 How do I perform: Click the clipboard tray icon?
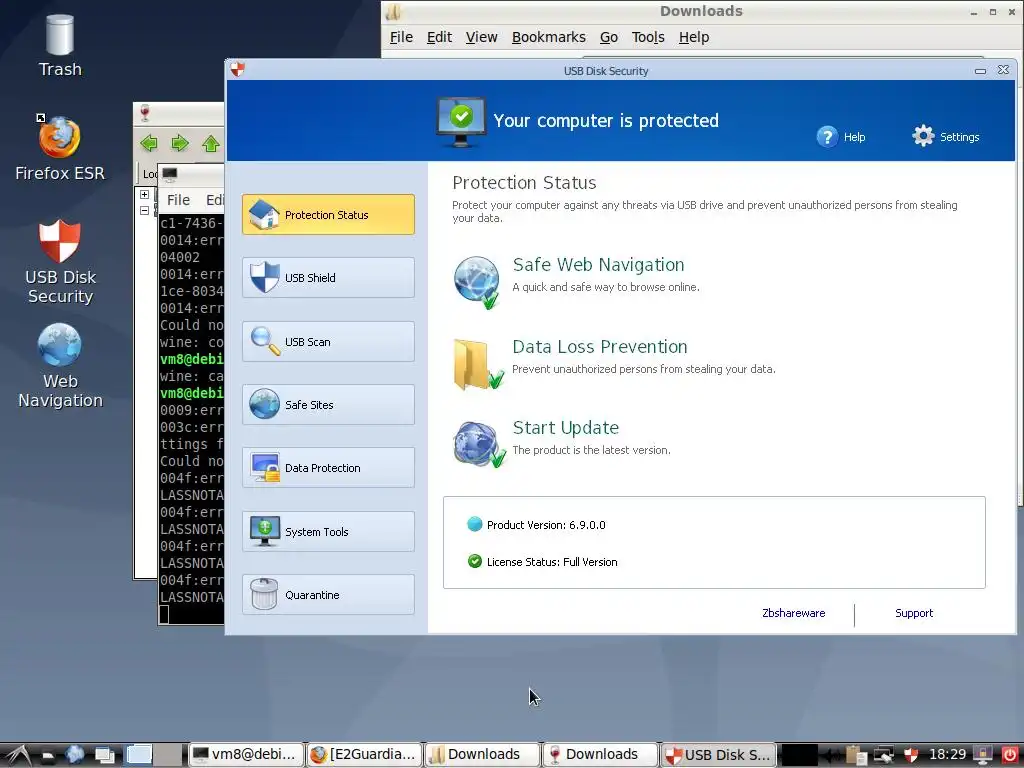point(856,755)
